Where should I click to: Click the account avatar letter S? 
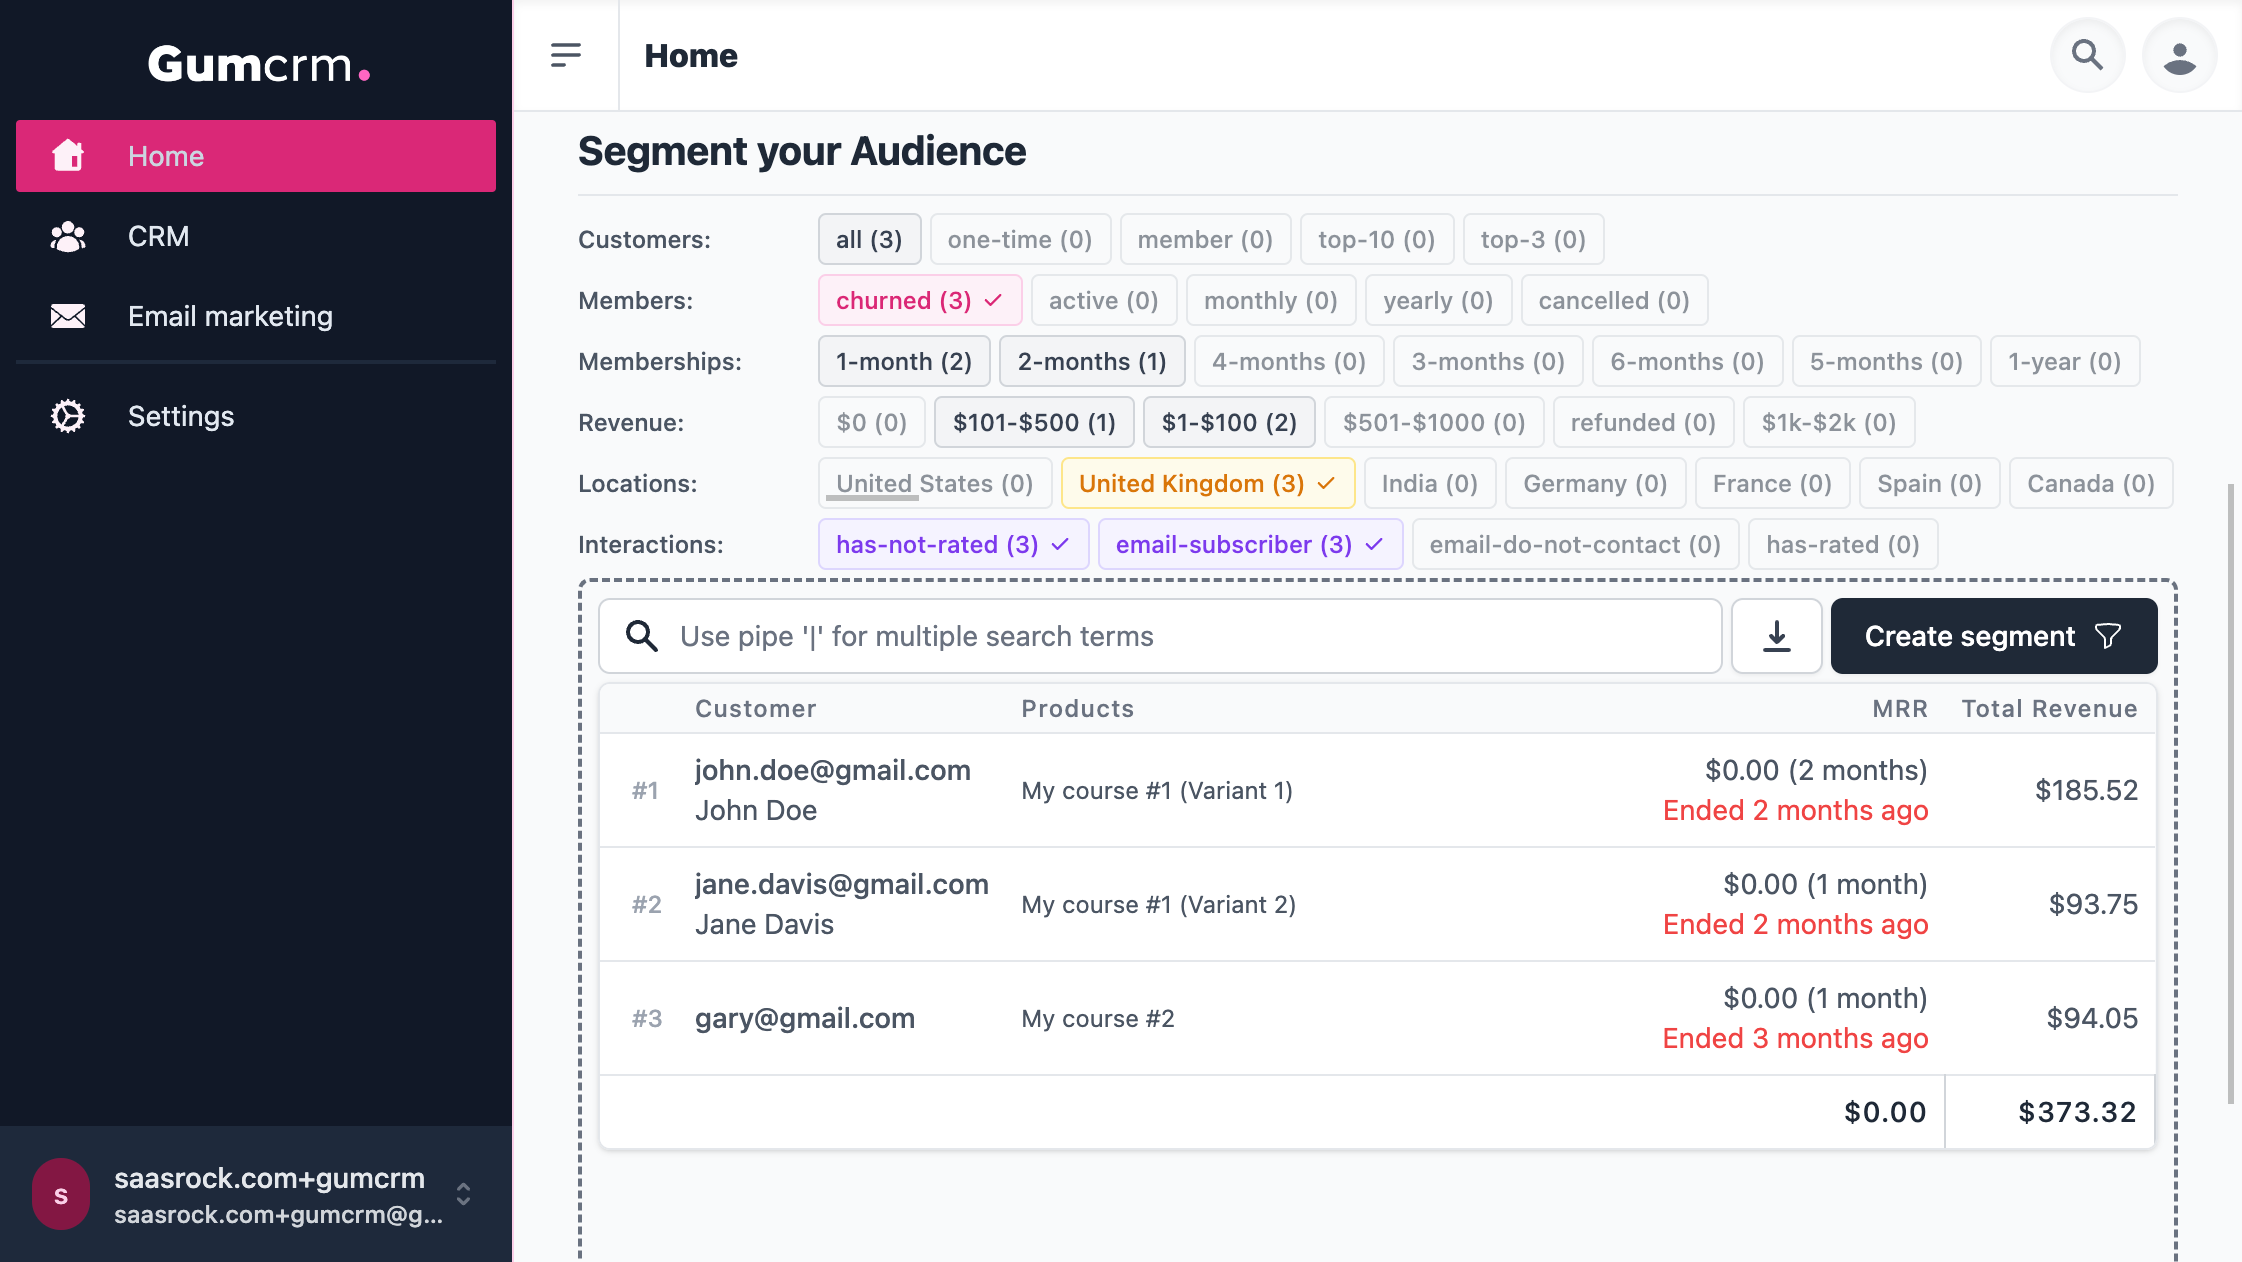pos(61,1194)
